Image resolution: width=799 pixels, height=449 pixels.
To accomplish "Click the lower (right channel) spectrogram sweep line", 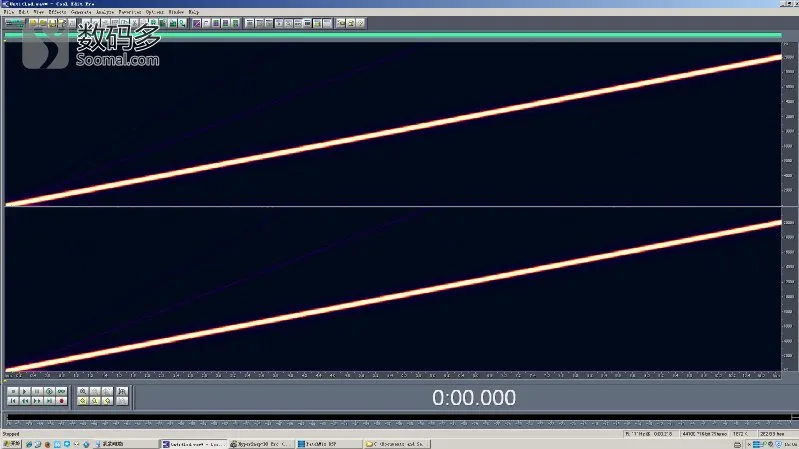I will (x=392, y=297).
